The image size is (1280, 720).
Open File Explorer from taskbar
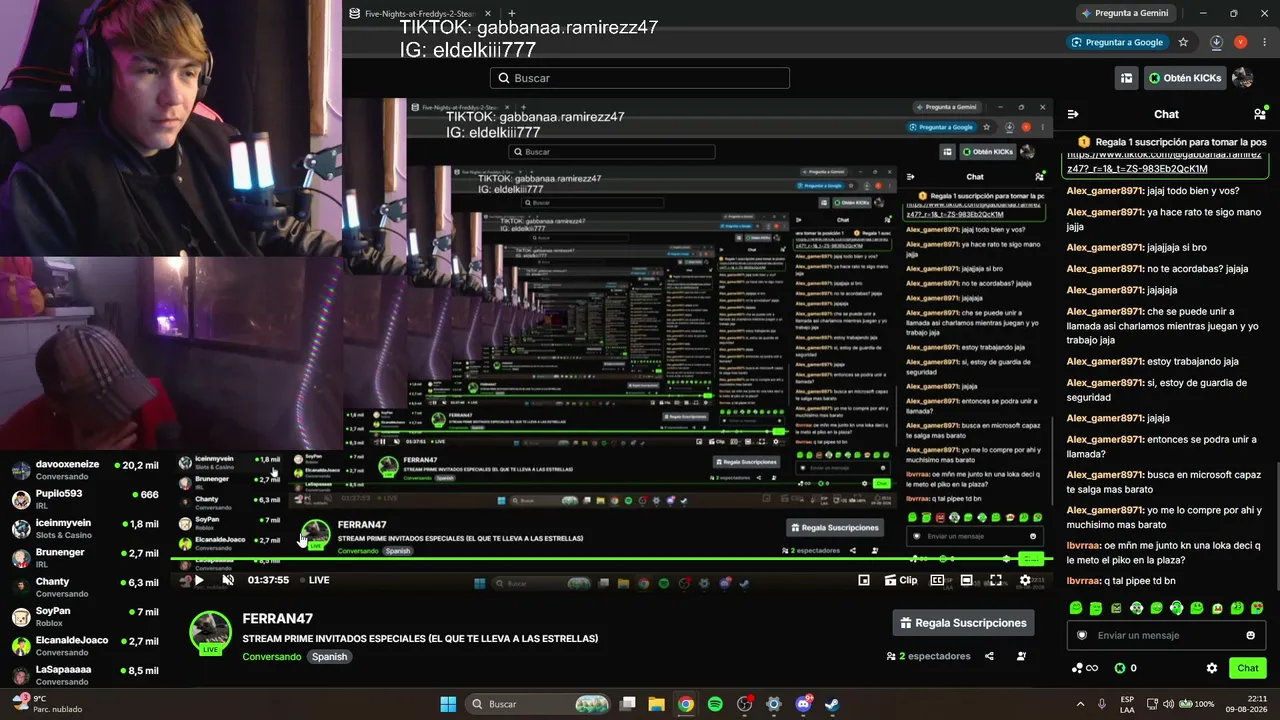click(656, 704)
